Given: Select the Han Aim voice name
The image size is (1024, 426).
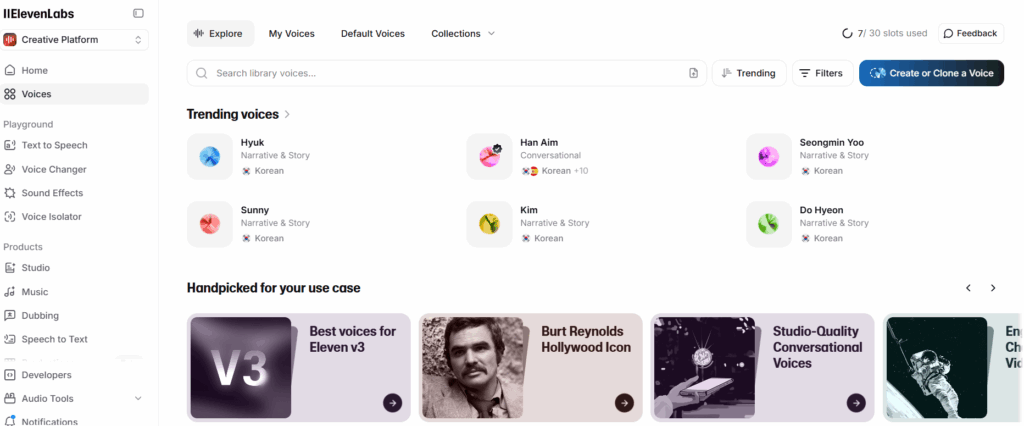Looking at the screenshot, I should pyautogui.click(x=539, y=142).
